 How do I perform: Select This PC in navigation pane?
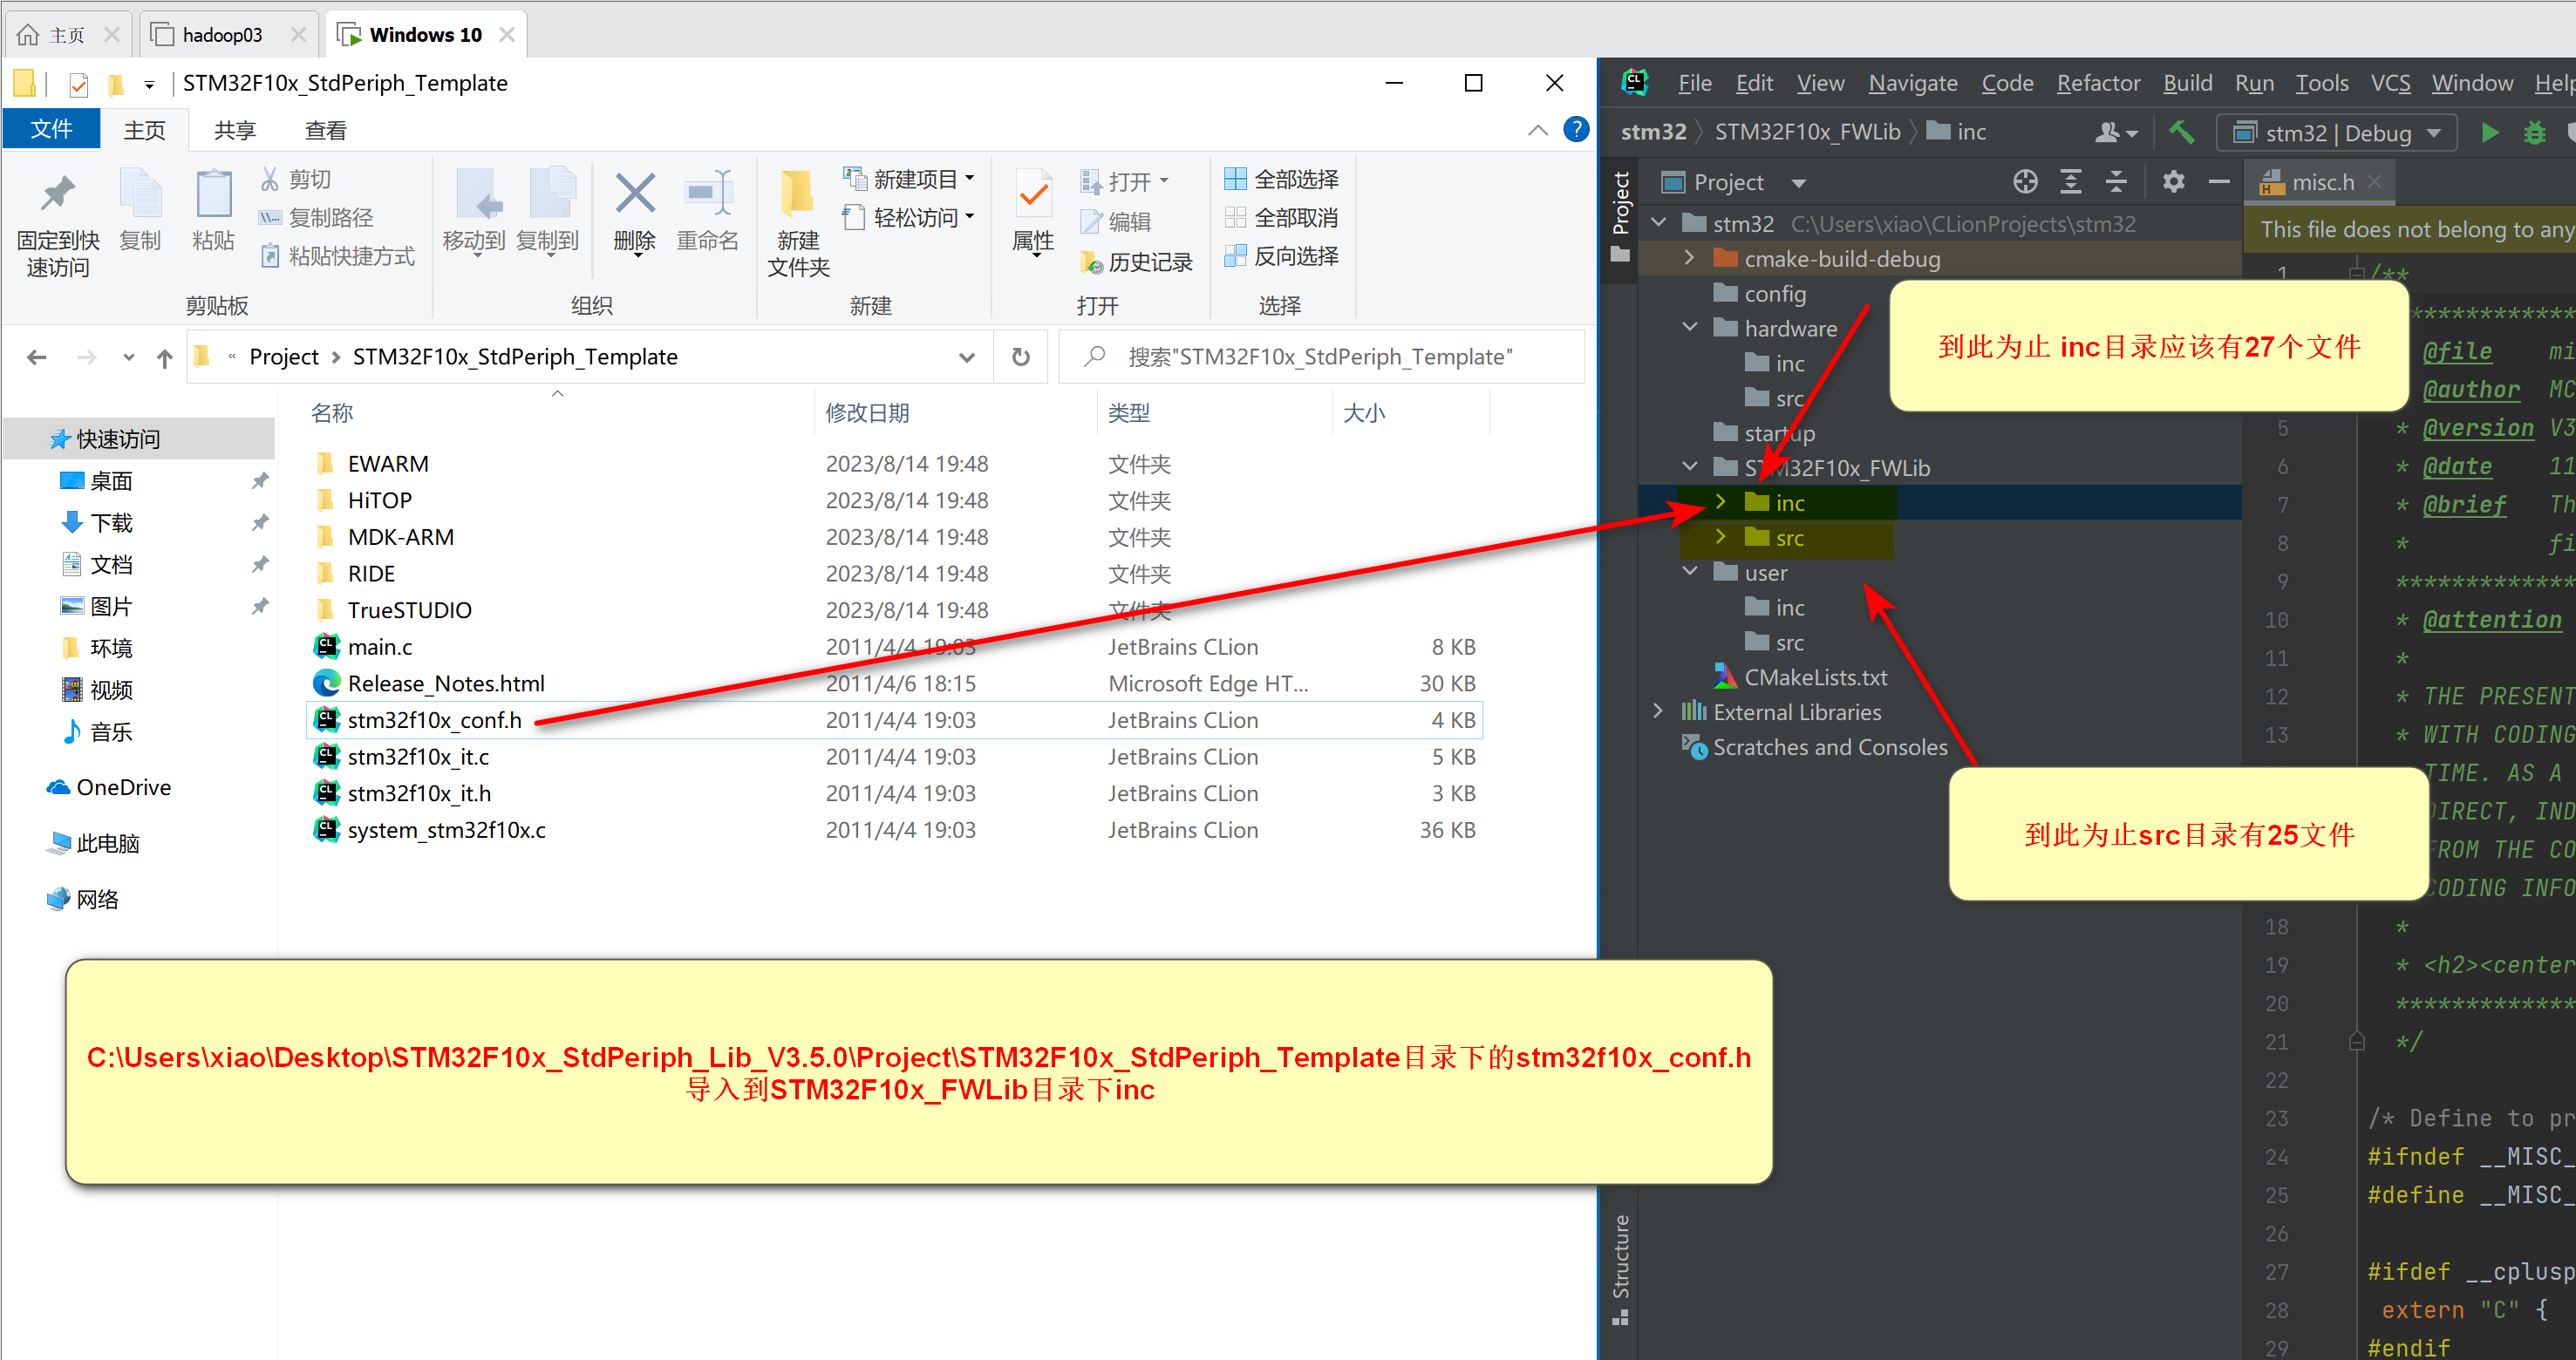click(x=107, y=844)
